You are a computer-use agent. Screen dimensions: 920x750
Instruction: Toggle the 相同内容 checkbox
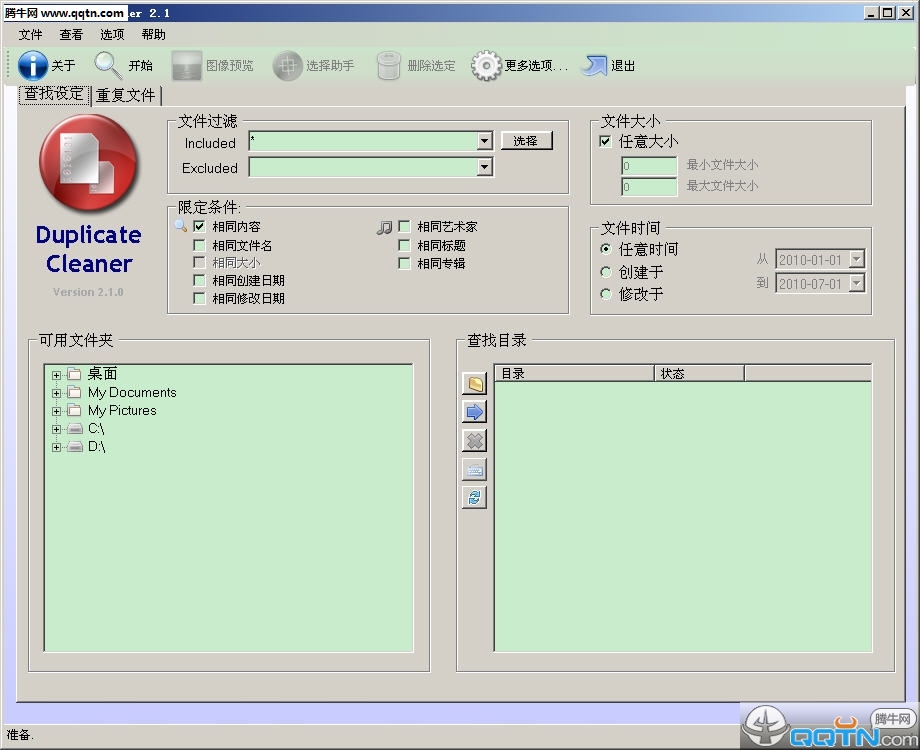point(199,227)
